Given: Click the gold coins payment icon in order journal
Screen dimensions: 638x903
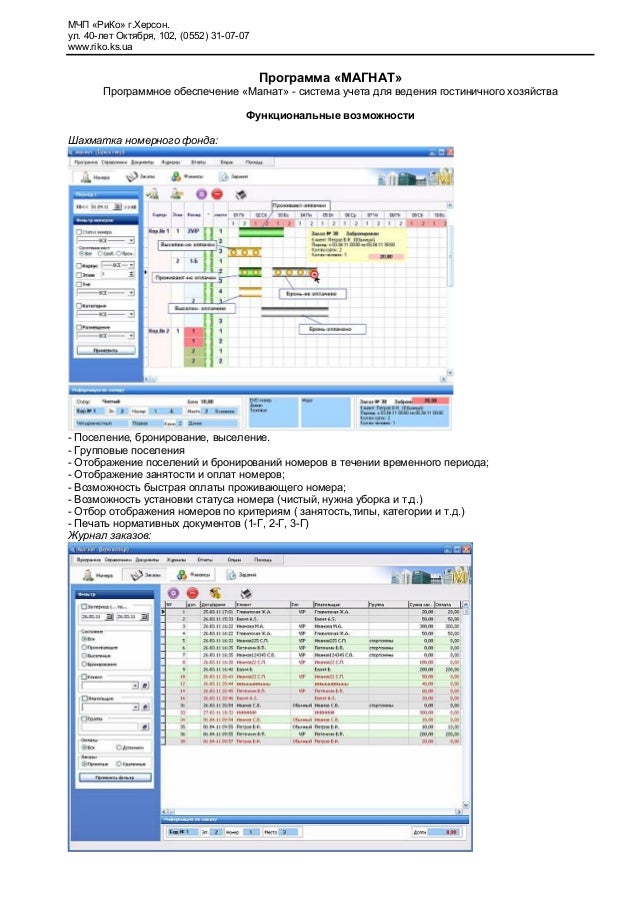Looking at the screenshot, I should tap(215, 593).
